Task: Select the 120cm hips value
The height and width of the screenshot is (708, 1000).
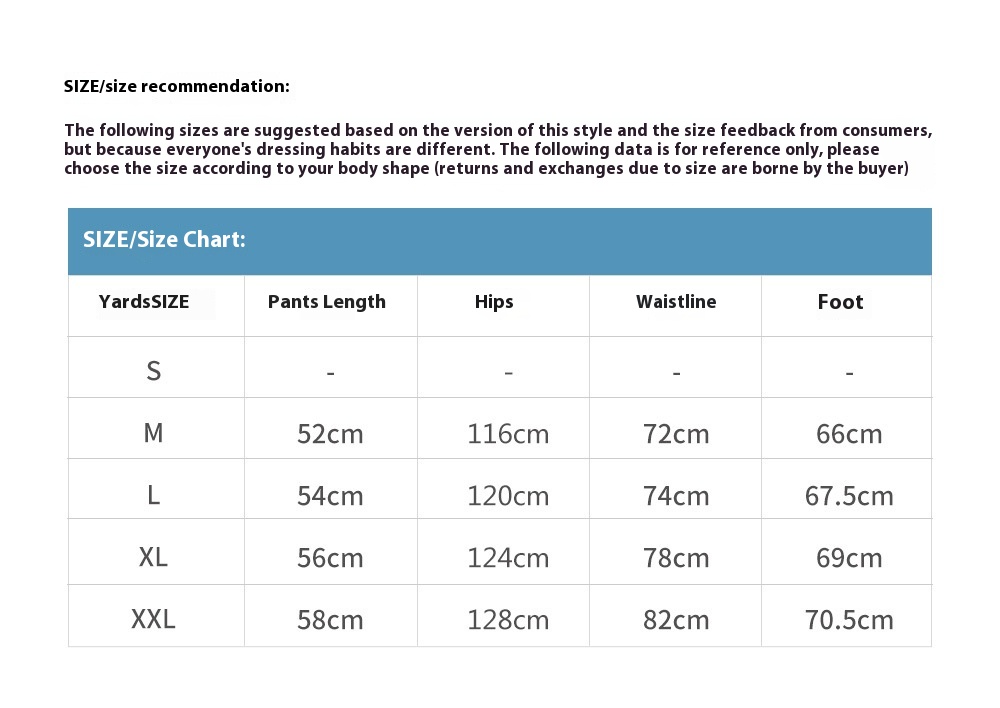Action: pyautogui.click(x=508, y=496)
